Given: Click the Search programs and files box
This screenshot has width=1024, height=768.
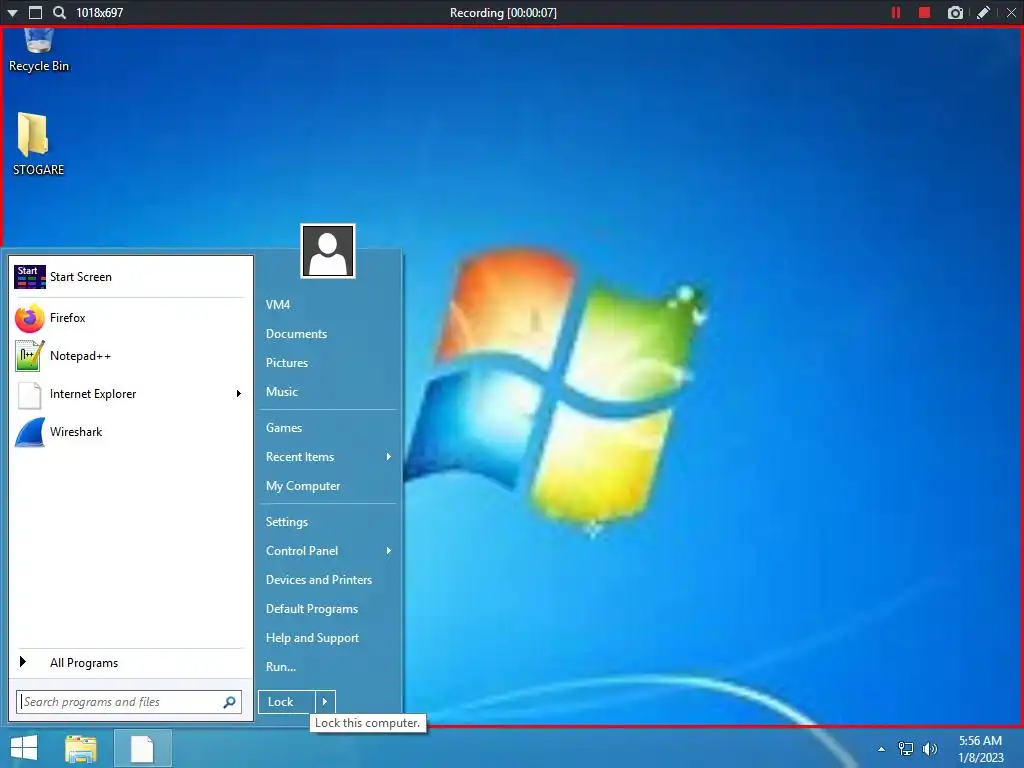Looking at the screenshot, I should (129, 702).
